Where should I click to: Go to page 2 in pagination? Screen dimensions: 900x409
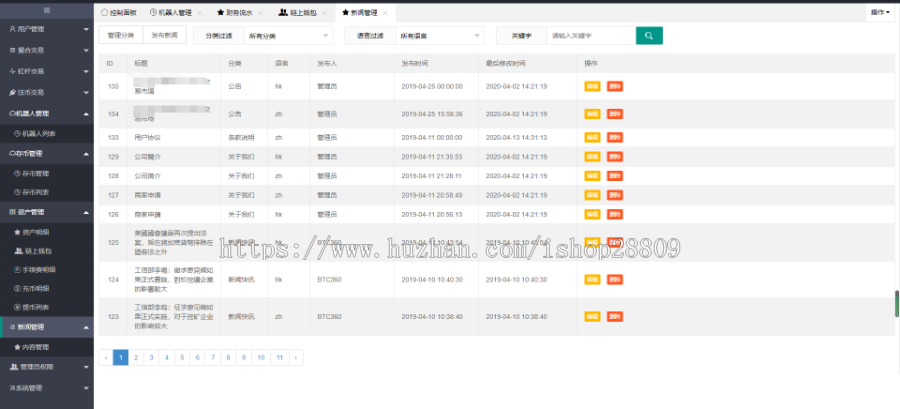pos(136,357)
